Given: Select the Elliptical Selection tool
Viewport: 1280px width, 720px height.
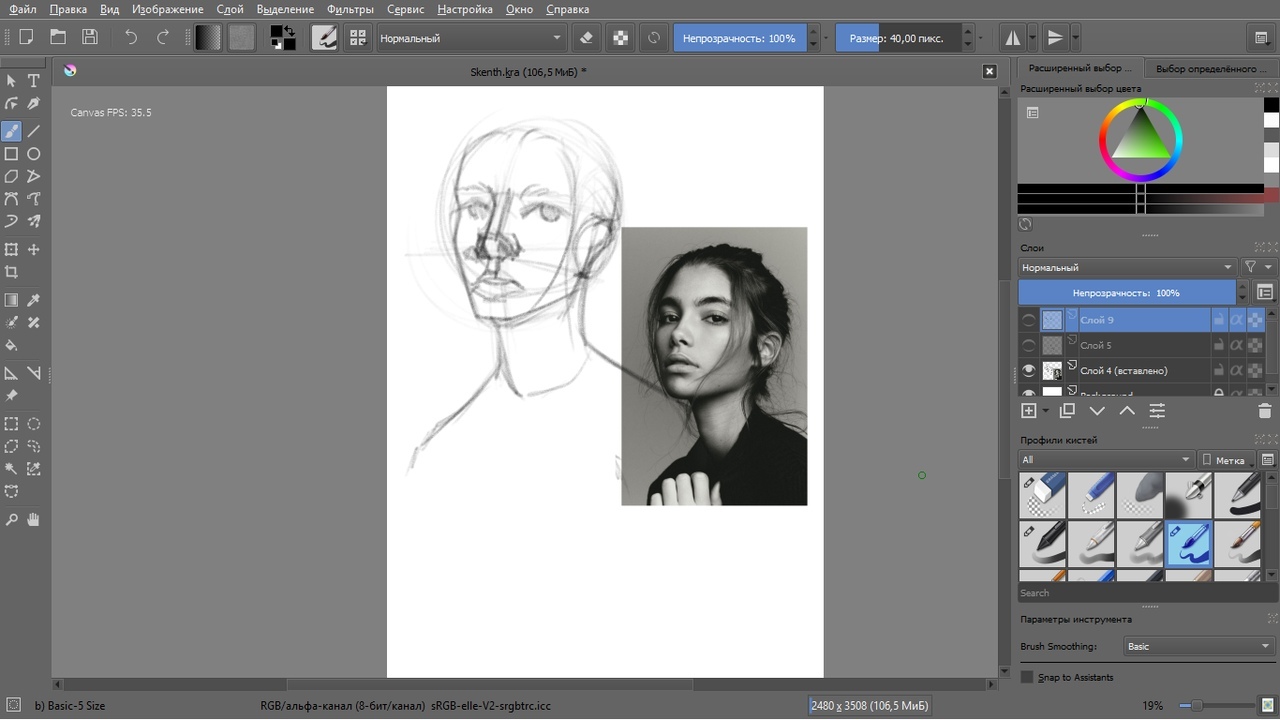Looking at the screenshot, I should click(34, 424).
